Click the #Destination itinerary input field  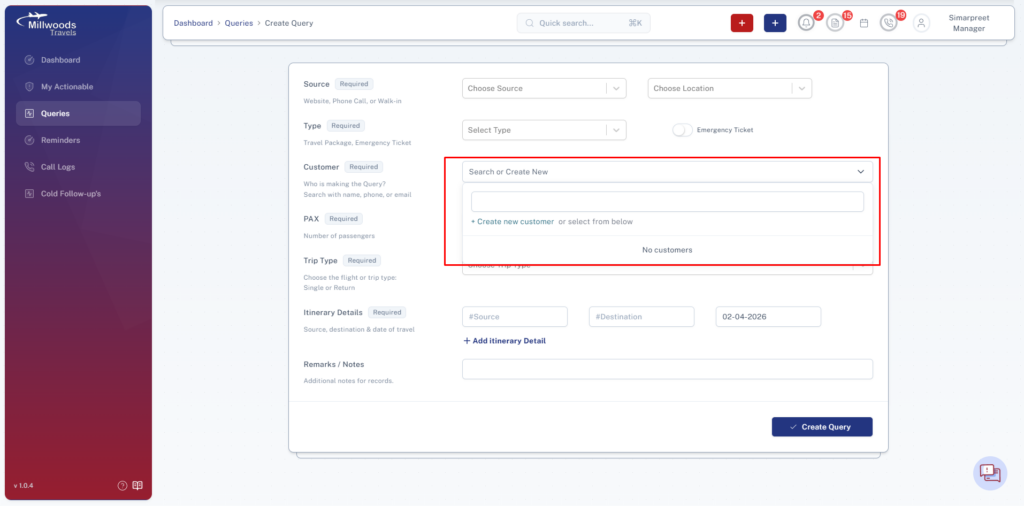pyautogui.click(x=641, y=317)
